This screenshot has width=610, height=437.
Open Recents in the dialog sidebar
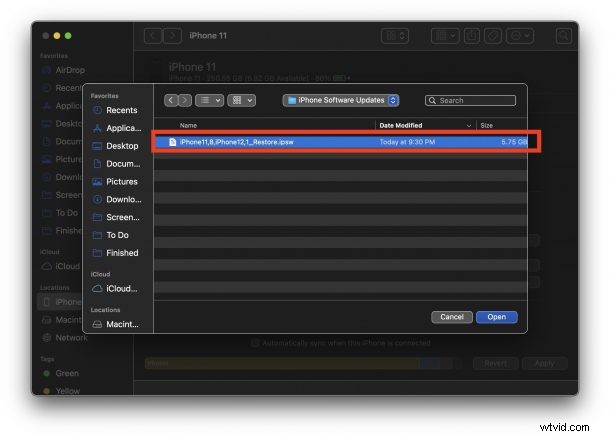[x=121, y=110]
